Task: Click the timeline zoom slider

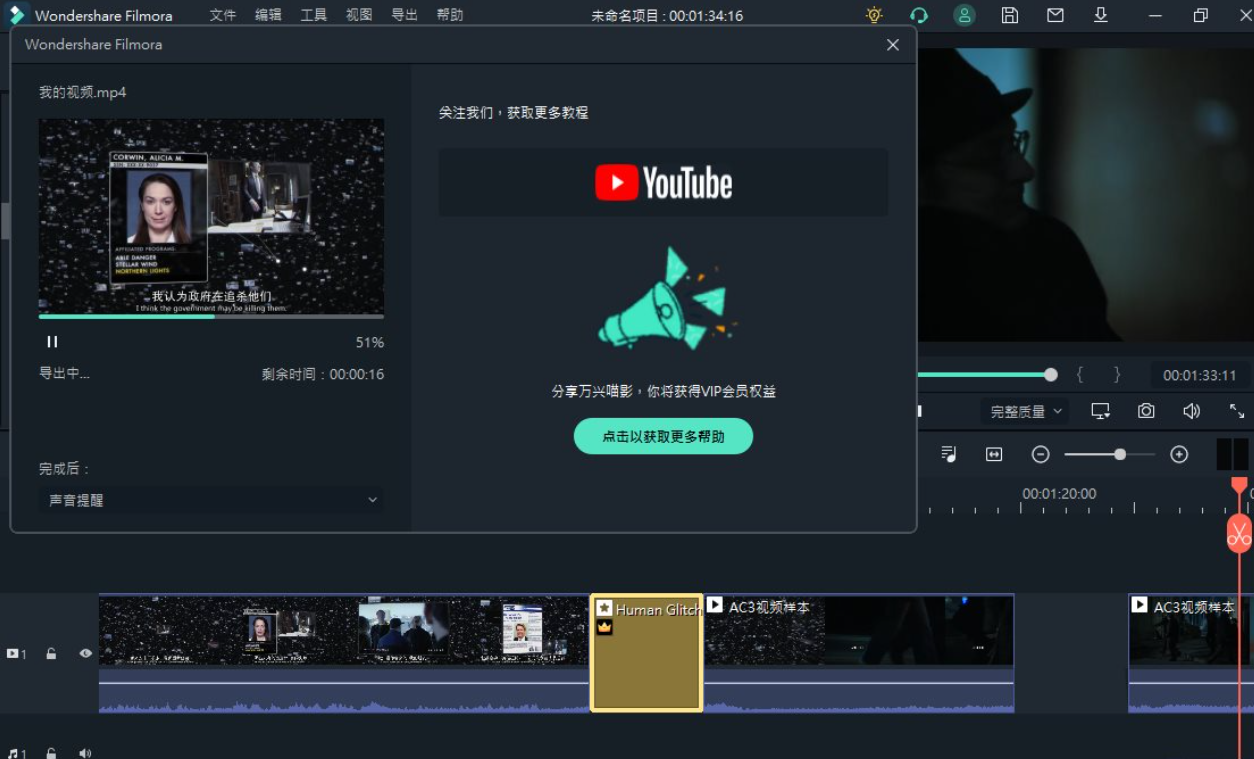Action: pyautogui.click(x=1110, y=454)
